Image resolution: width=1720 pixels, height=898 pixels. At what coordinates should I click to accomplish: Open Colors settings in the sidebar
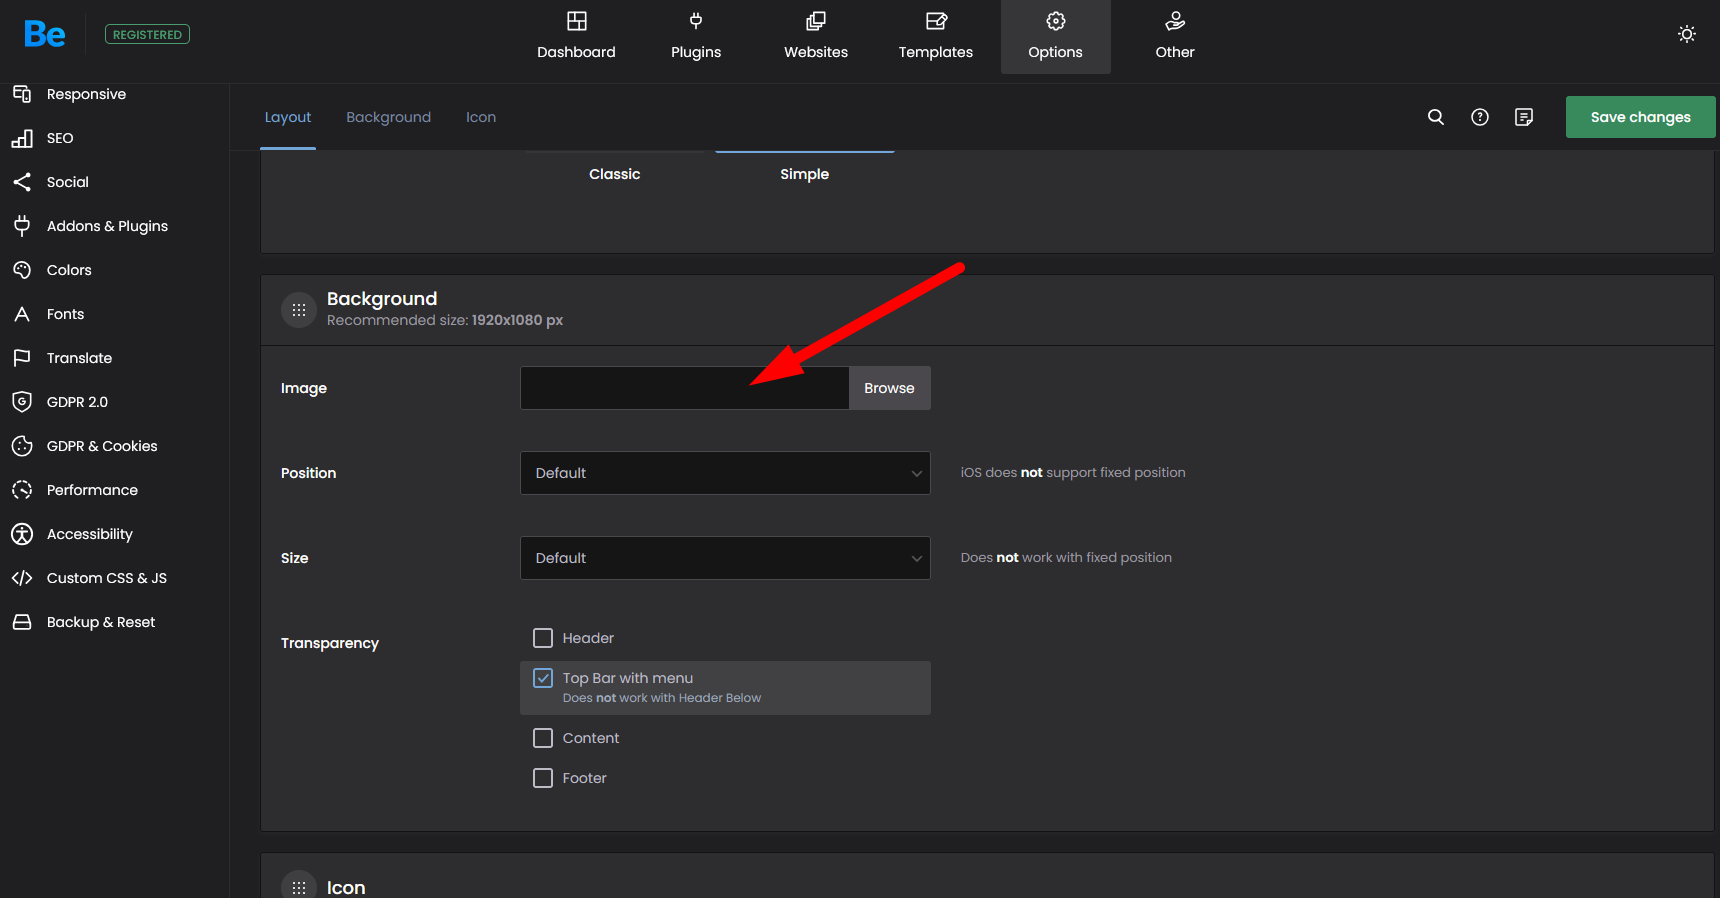[x=68, y=270]
